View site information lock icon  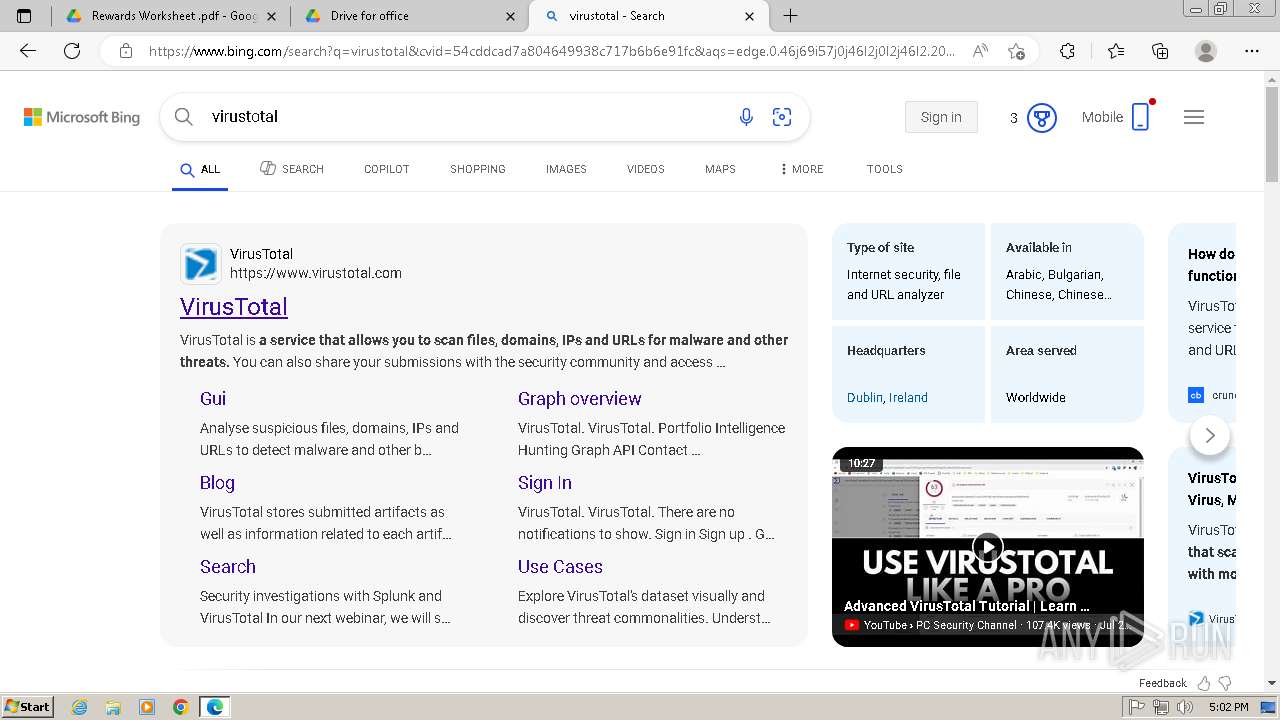[126, 51]
